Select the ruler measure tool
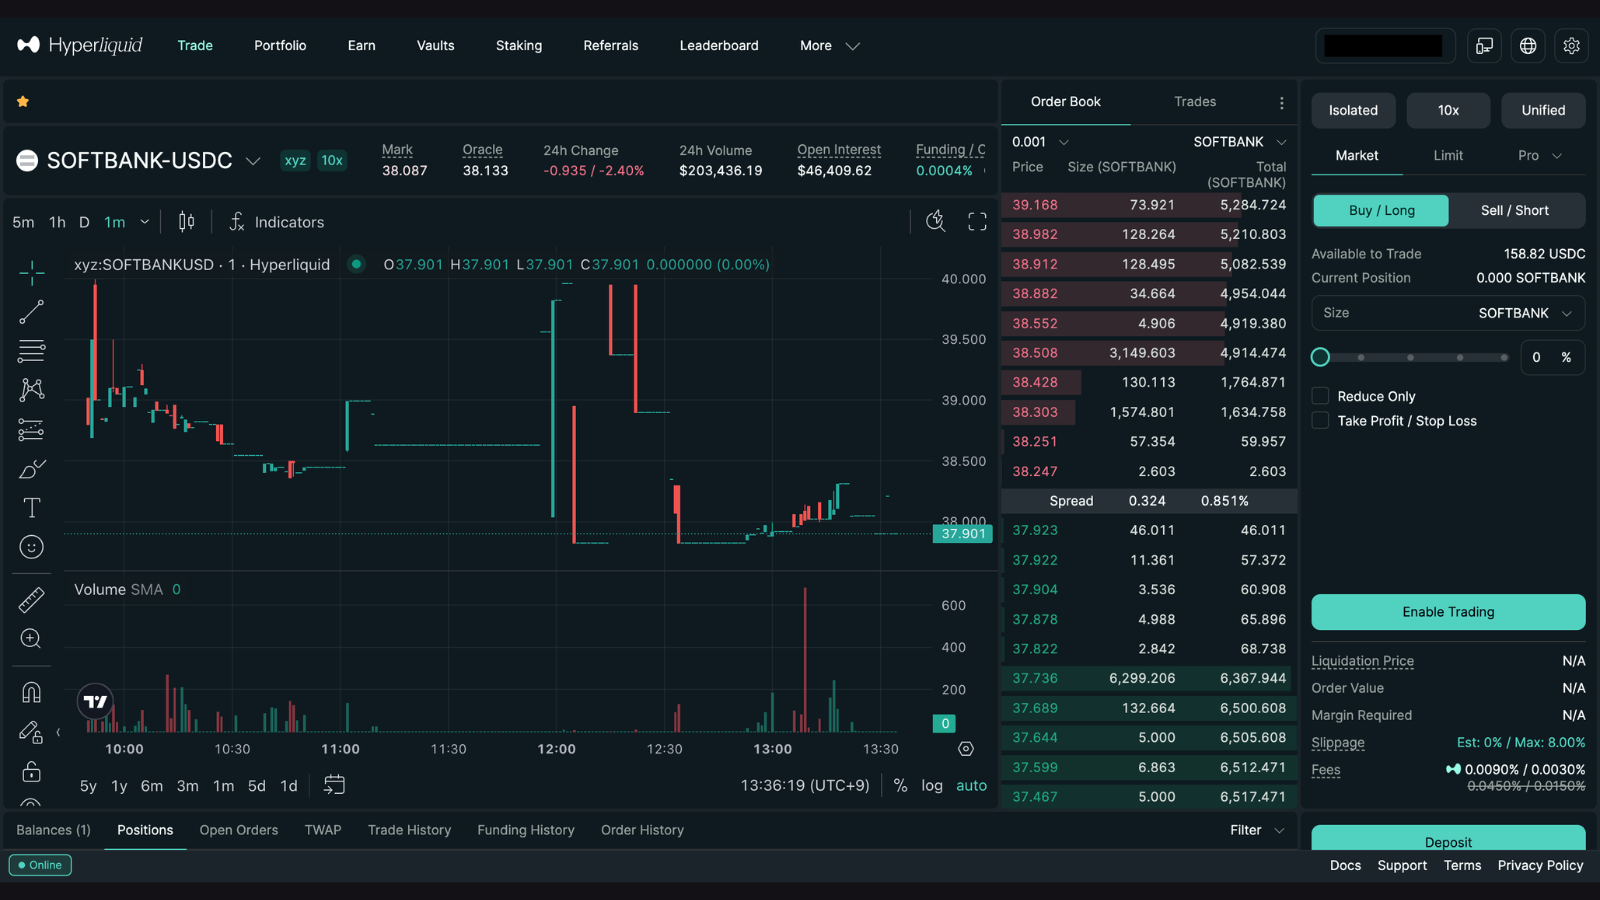Viewport: 1600px width, 900px height. [31, 599]
